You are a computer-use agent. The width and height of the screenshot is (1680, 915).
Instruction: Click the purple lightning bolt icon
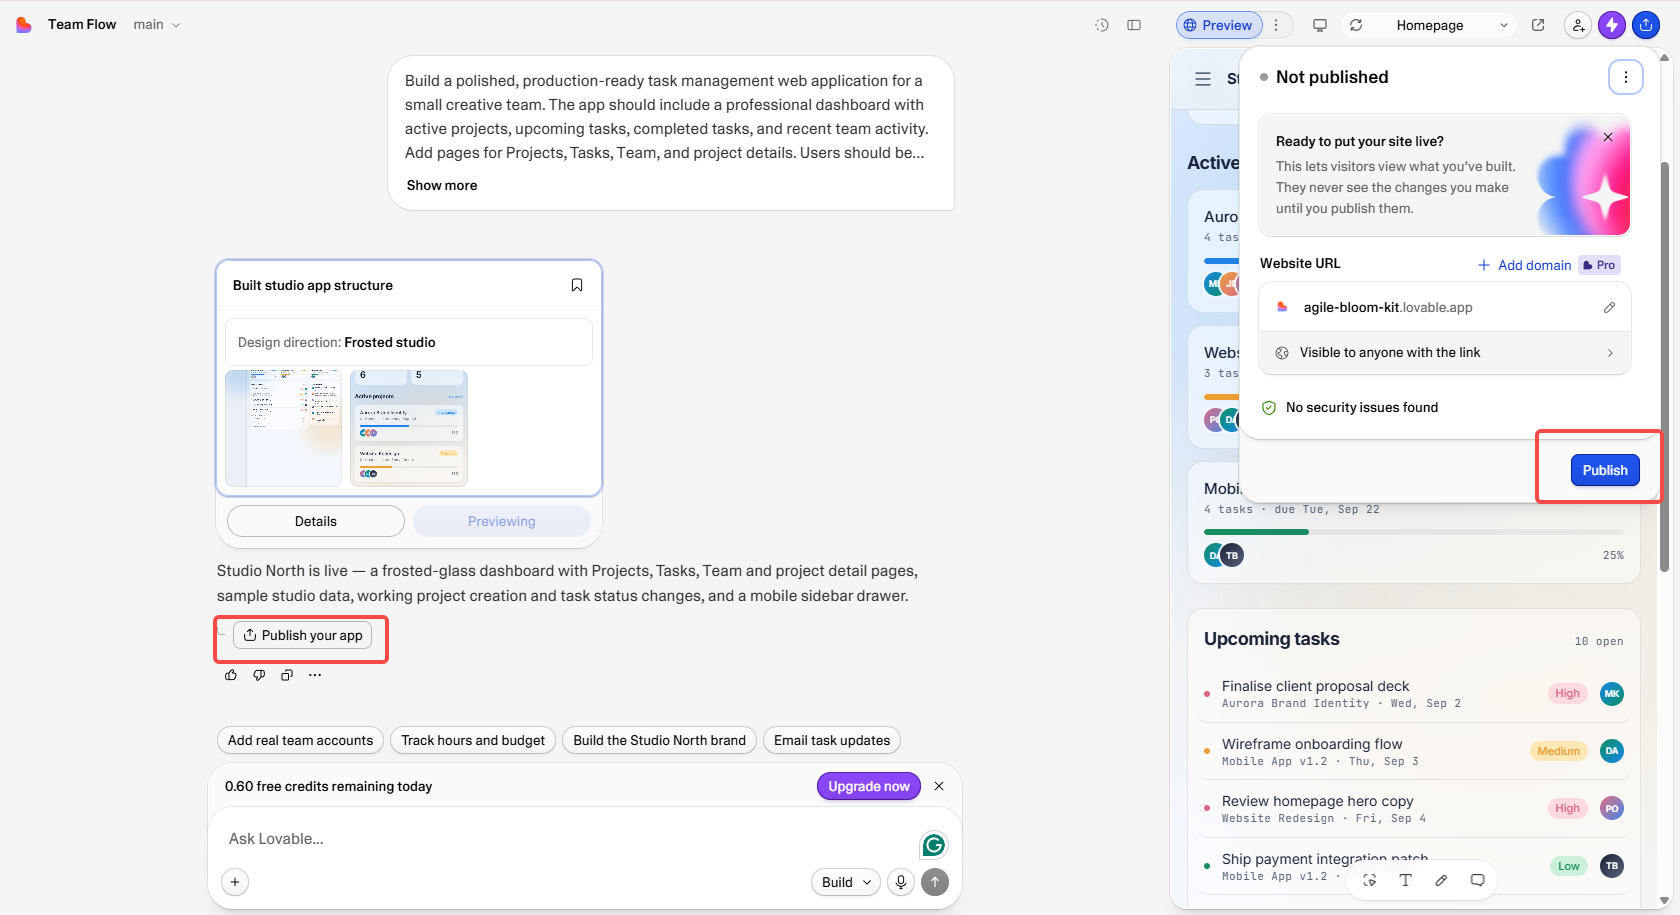pyautogui.click(x=1612, y=25)
